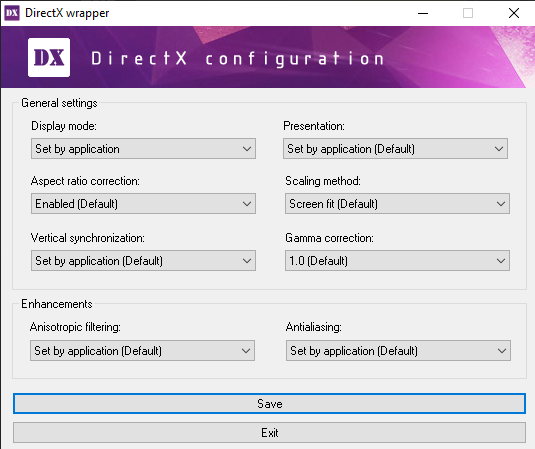This screenshot has width=535, height=449.
Task: Click the Save button
Action: [x=269, y=404]
